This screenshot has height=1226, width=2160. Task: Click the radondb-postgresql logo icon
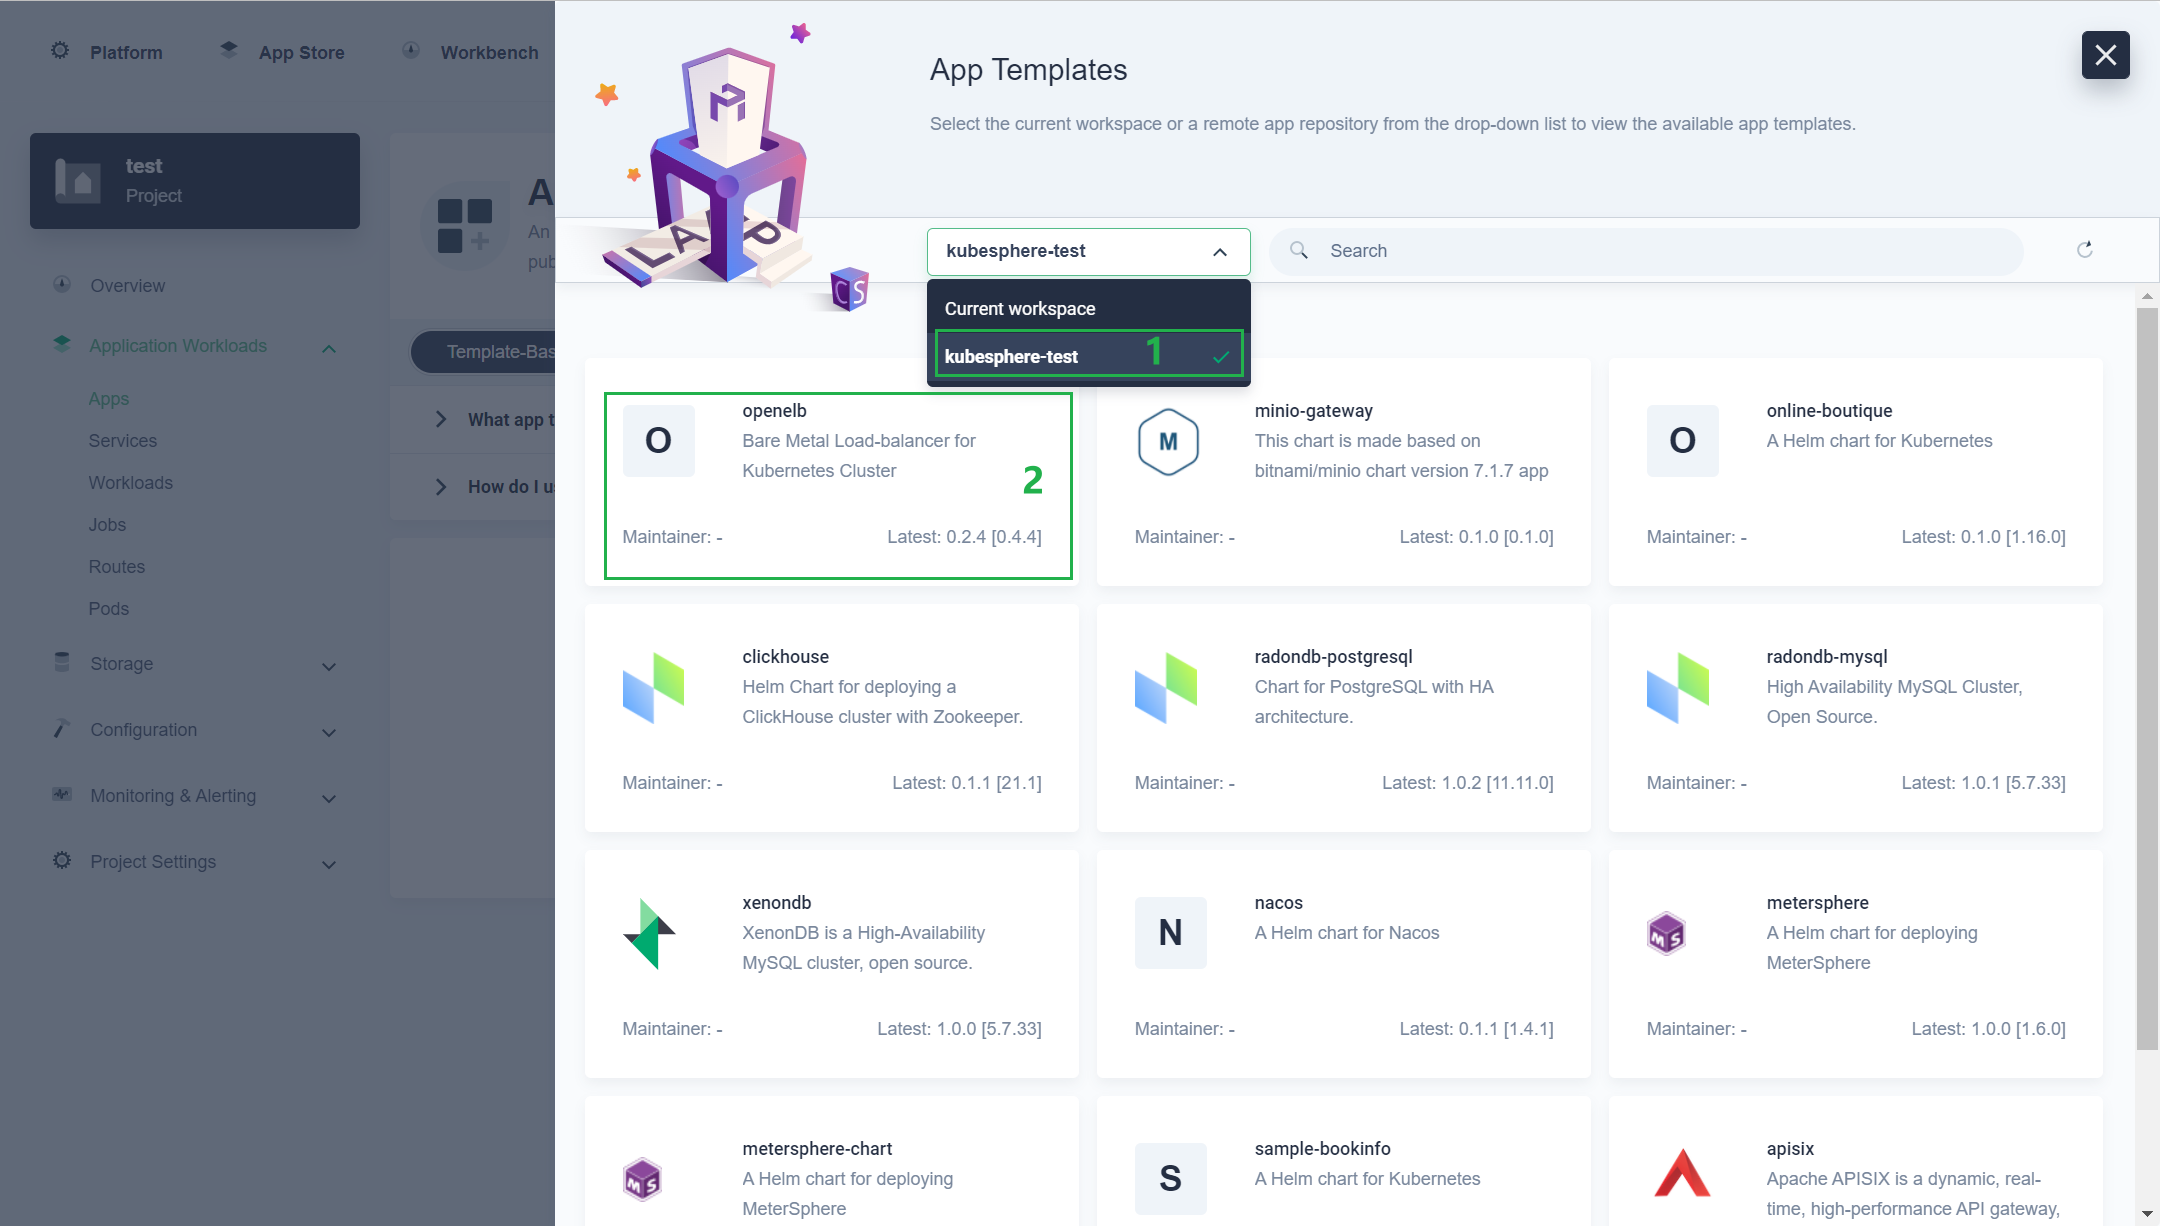(1166, 687)
